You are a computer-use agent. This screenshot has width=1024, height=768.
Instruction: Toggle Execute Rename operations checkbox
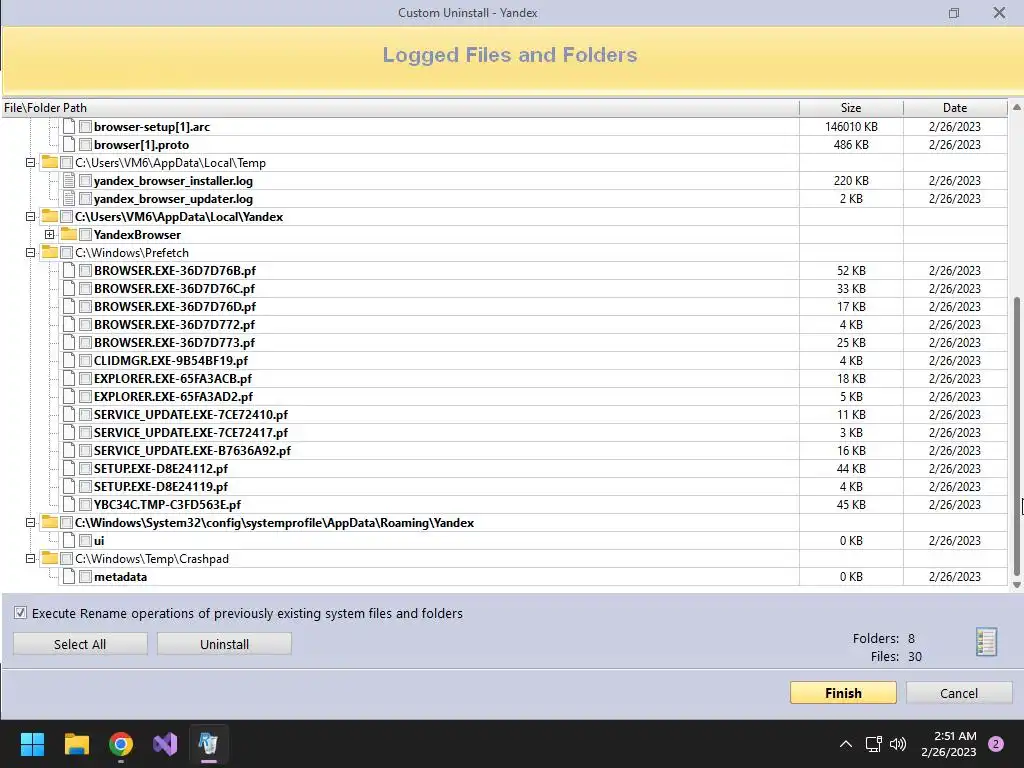click(x=21, y=613)
